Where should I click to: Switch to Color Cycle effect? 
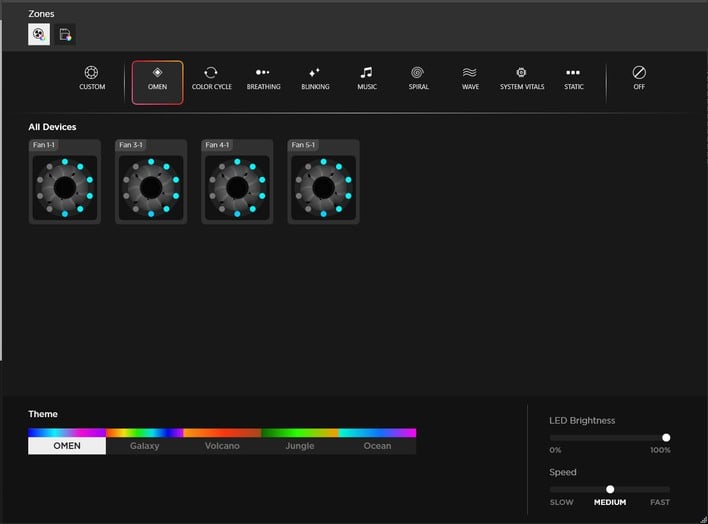coord(211,78)
